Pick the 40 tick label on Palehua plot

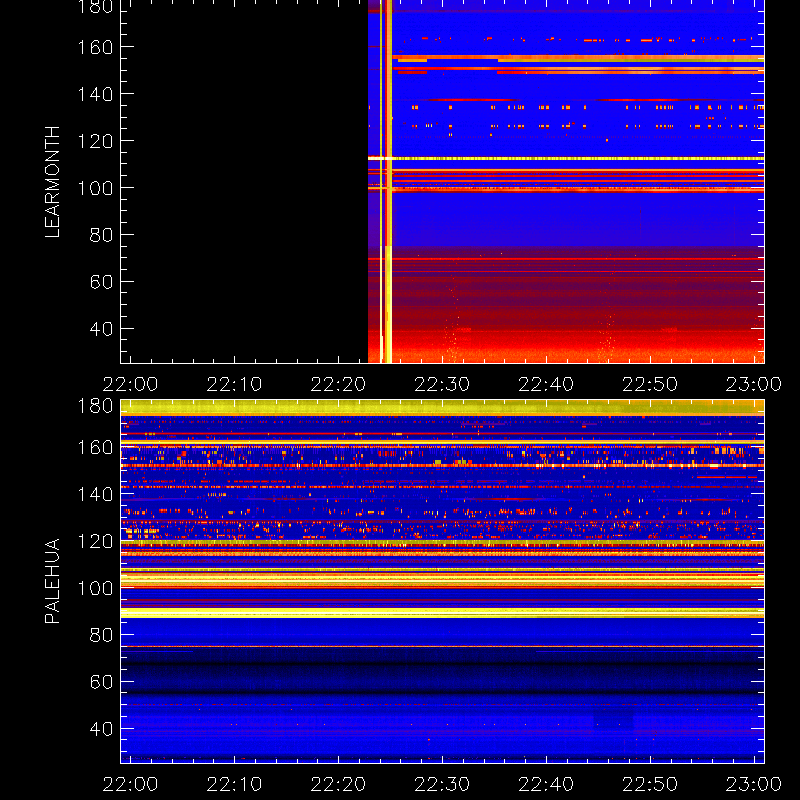[101, 729]
